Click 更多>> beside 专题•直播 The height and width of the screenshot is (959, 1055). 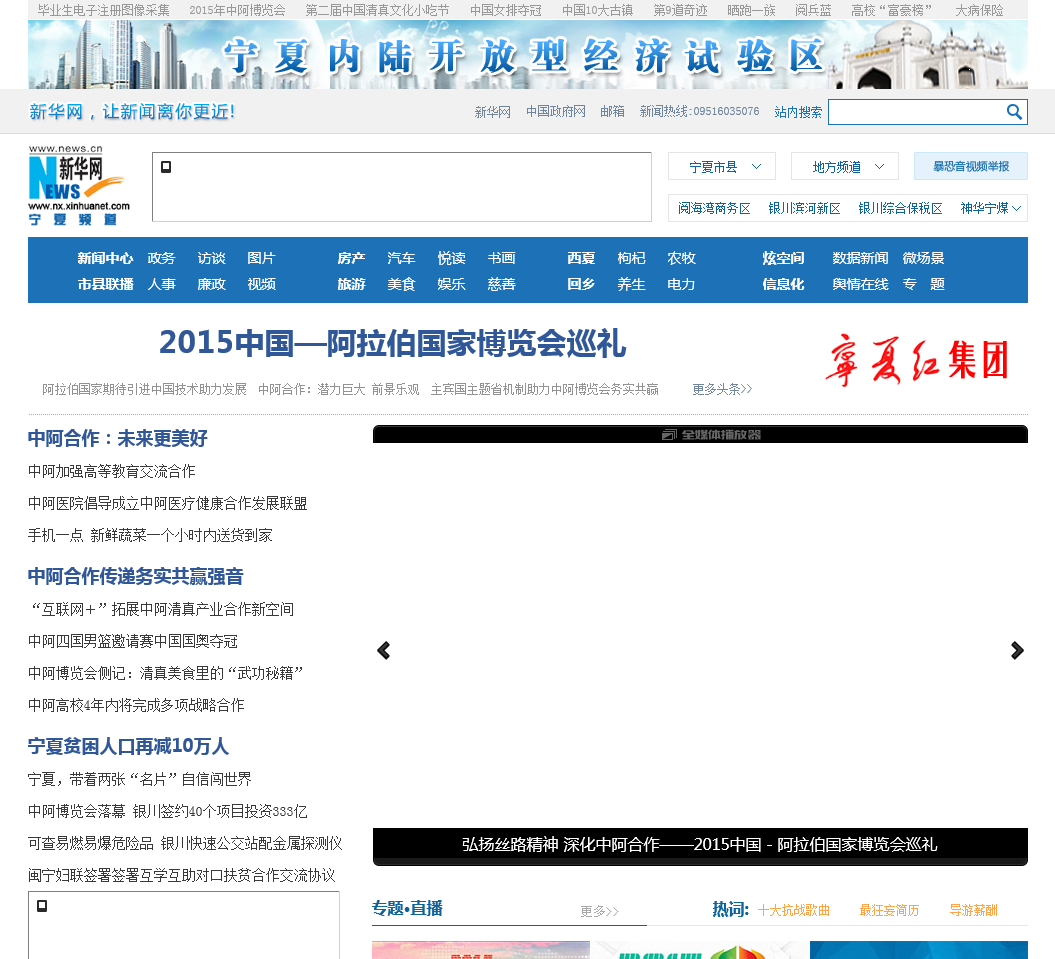[x=599, y=911]
